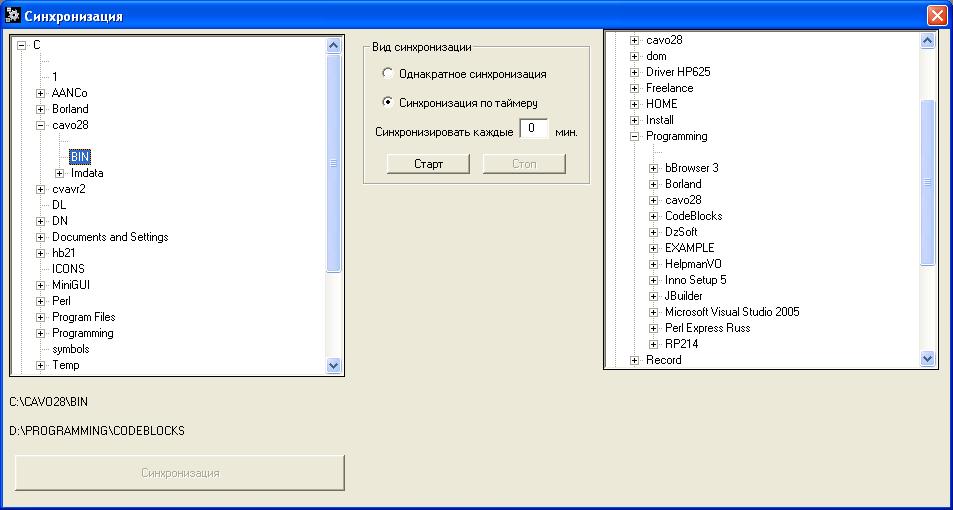The width and height of the screenshot is (953, 510).
Task: Click left tree scrollbar thumb
Action: click(x=334, y=163)
